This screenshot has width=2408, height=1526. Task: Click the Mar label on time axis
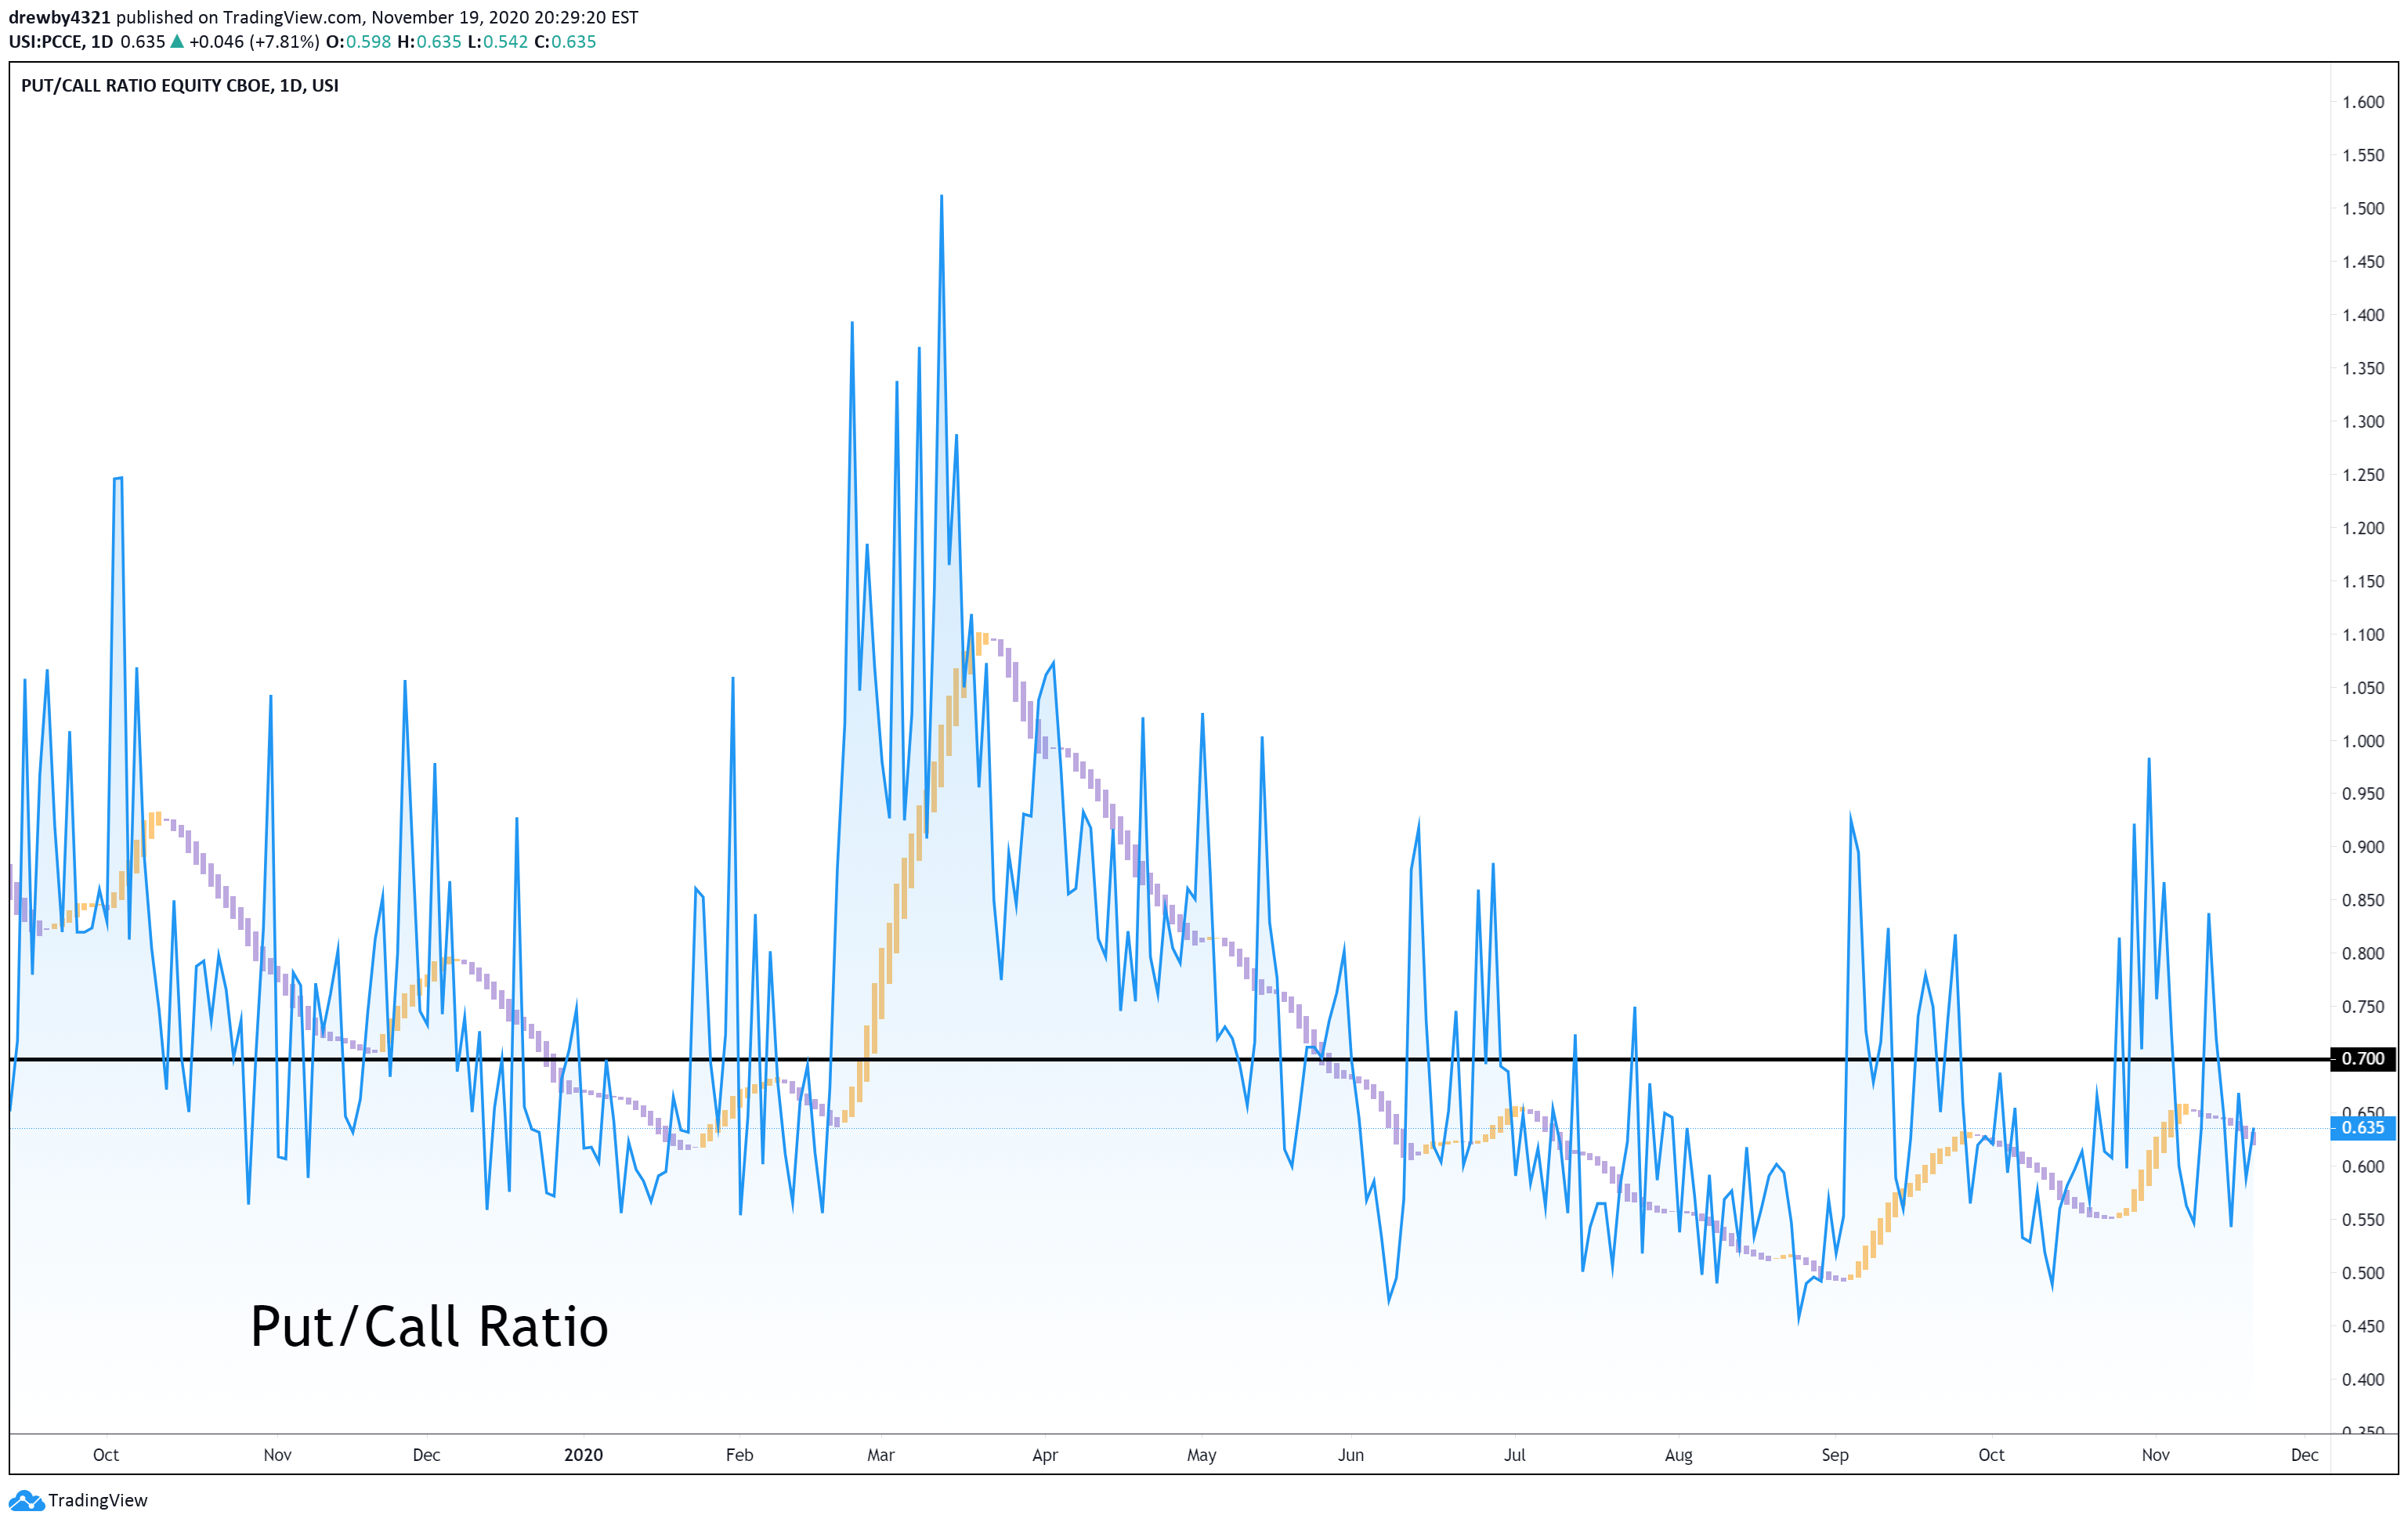pos(880,1455)
